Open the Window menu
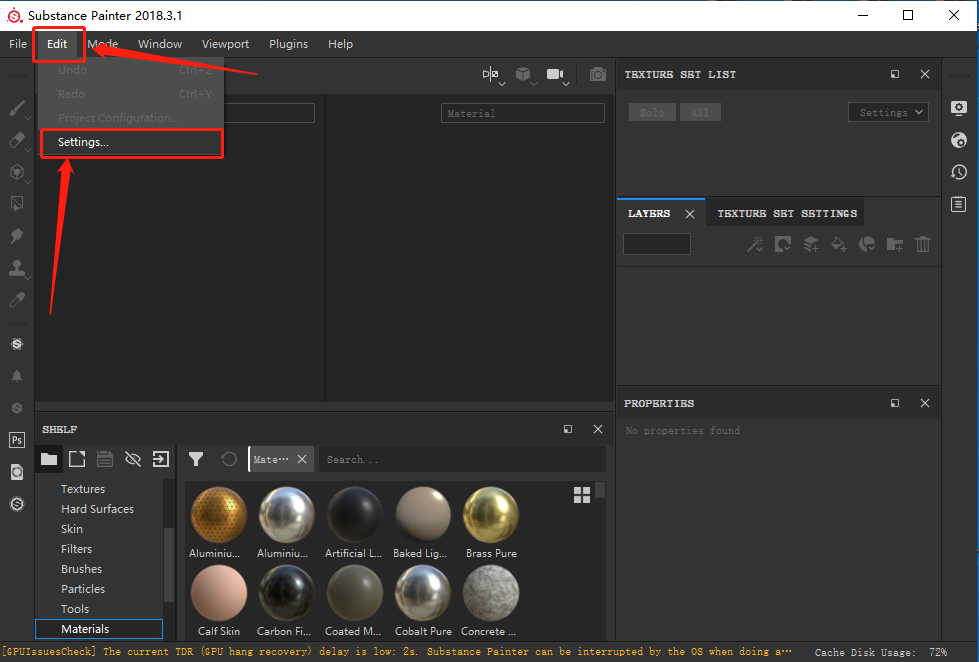Viewport: 979px width, 662px height. pyautogui.click(x=160, y=44)
